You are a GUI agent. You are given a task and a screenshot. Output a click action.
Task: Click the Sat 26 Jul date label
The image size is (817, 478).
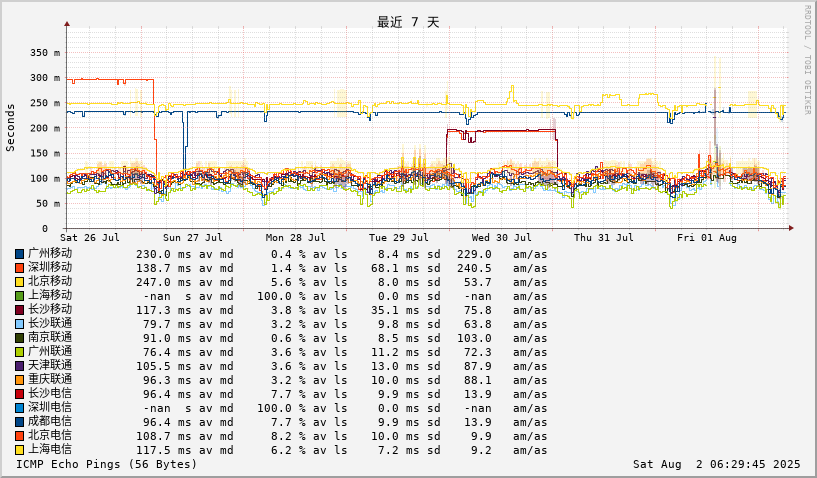(x=90, y=238)
